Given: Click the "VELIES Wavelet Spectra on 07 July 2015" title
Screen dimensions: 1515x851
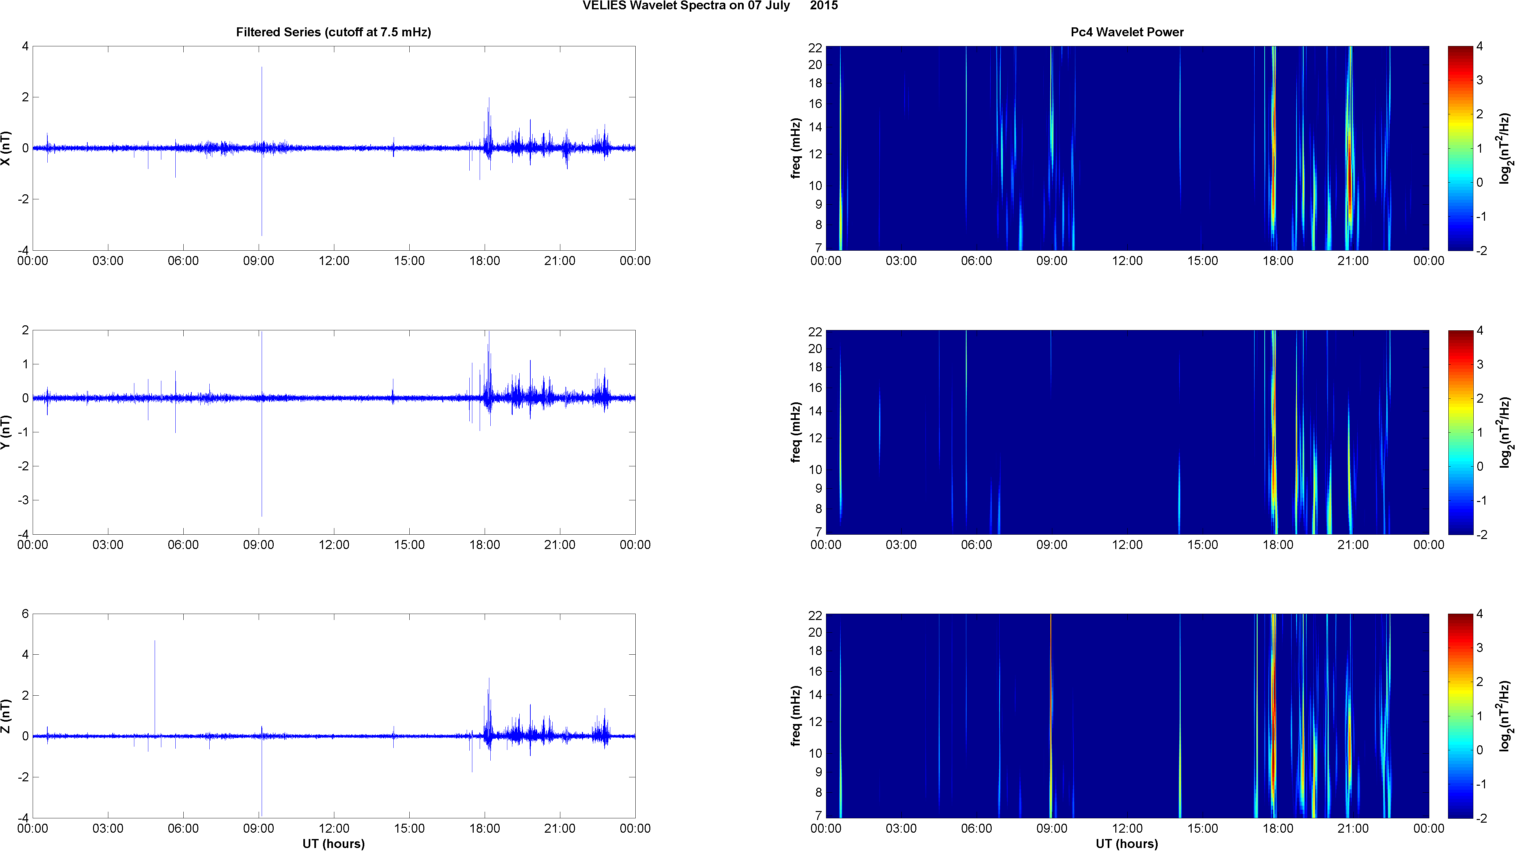Looking at the screenshot, I should (710, 6).
